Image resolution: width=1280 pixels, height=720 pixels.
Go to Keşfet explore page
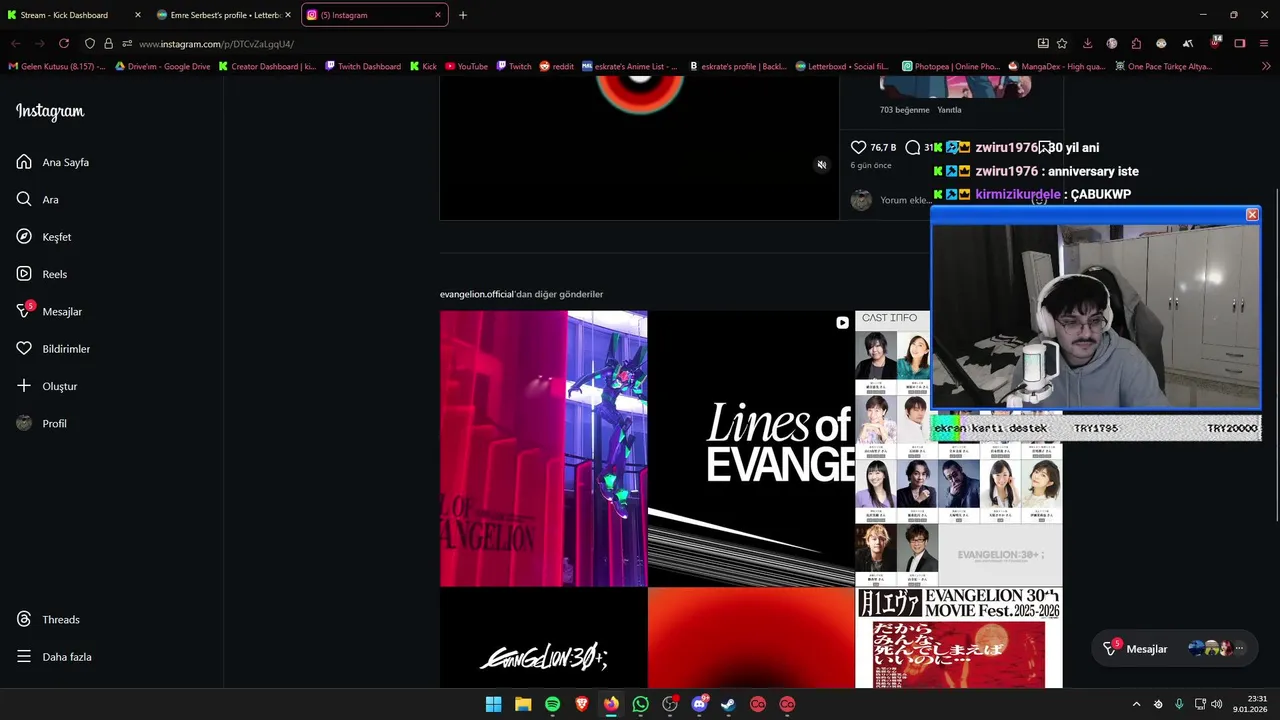coord(44,237)
